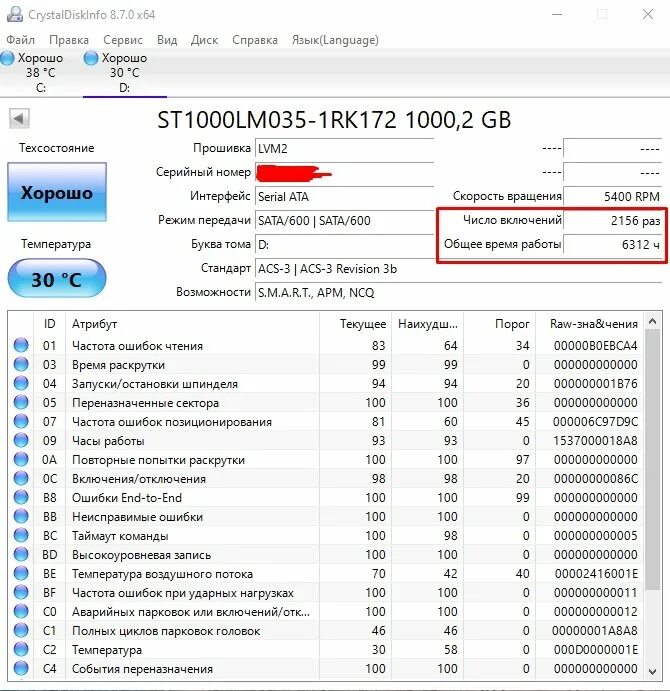The width and height of the screenshot is (670, 691).
Task: Open the Правка menu
Action: (x=69, y=40)
